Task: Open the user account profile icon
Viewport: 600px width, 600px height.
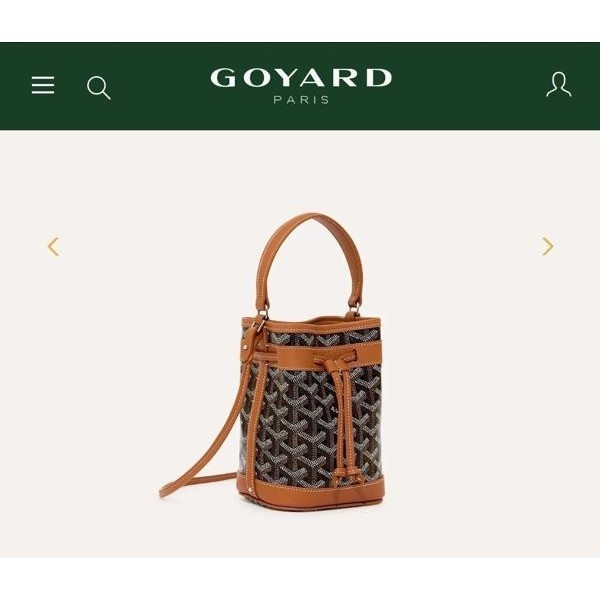Action: click(559, 85)
